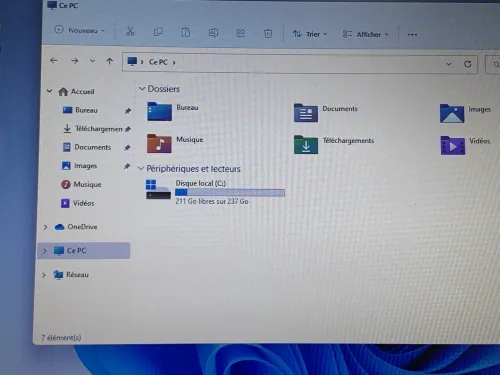Image resolution: width=500 pixels, height=375 pixels.
Task: Click the pin icon beside Téléchargements
Action: tap(128, 129)
